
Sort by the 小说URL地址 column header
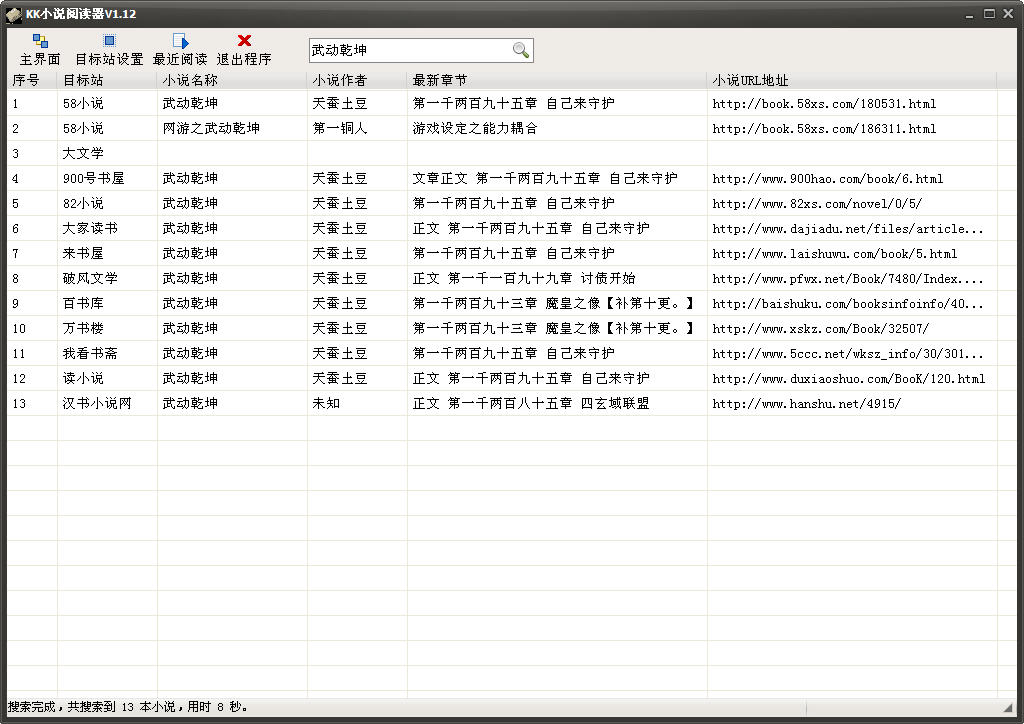[852, 80]
